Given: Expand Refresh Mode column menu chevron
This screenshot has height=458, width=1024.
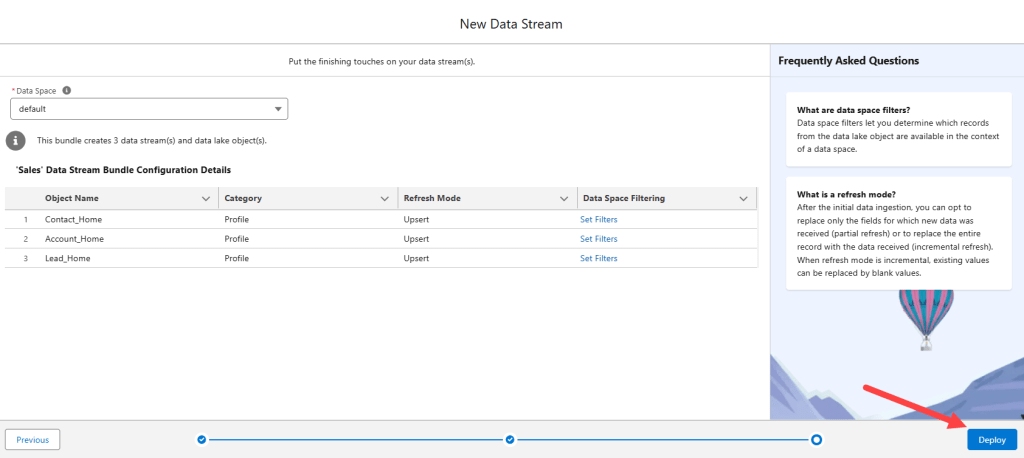Looking at the screenshot, I should point(564,199).
